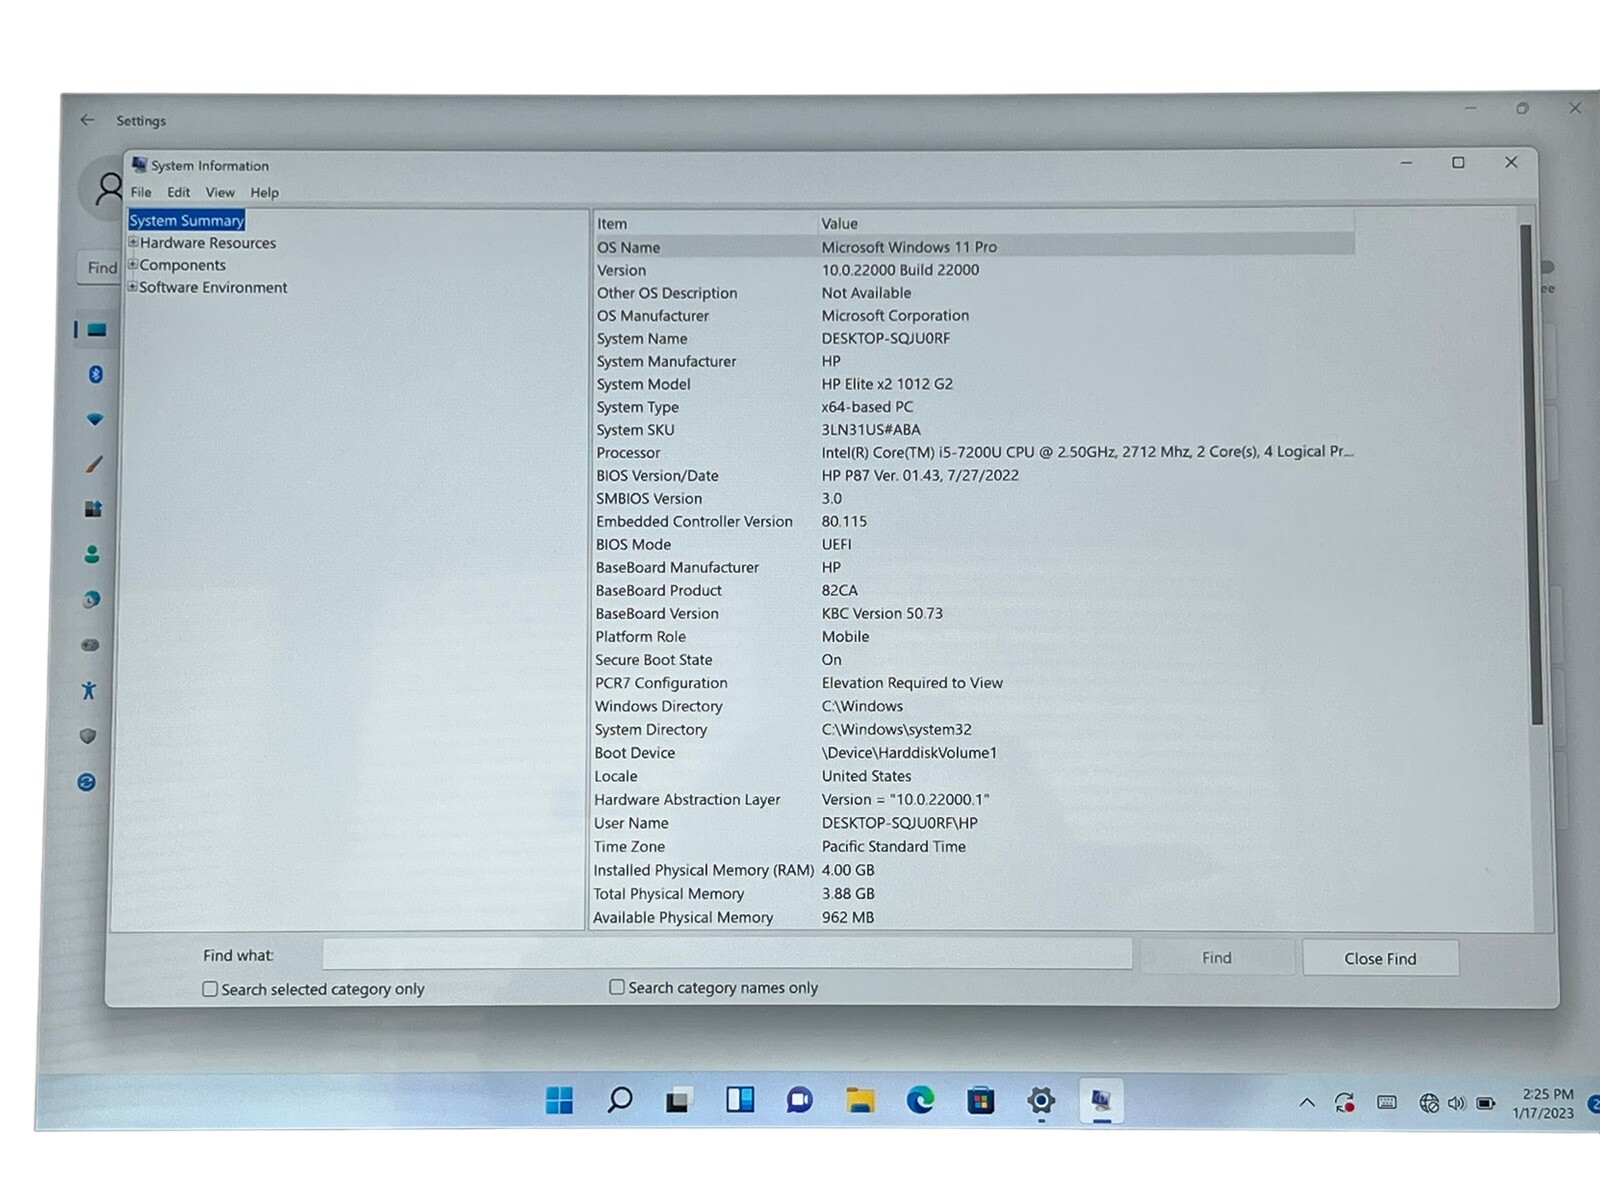Open the network globe tray icon
Viewport: 1600px width, 1200px height.
[1429, 1103]
